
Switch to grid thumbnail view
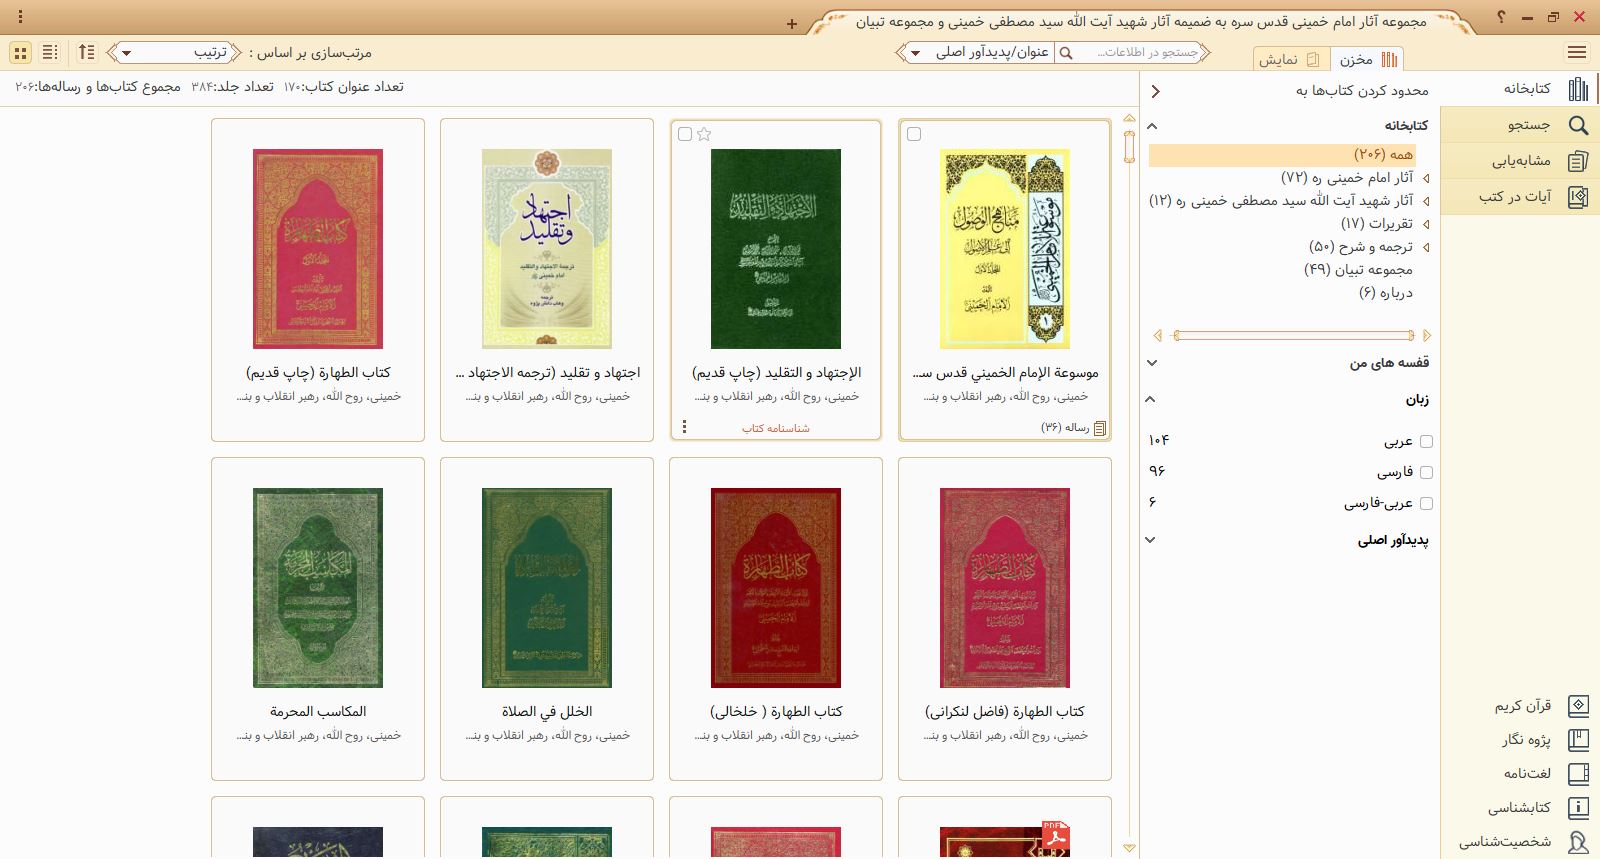20,52
